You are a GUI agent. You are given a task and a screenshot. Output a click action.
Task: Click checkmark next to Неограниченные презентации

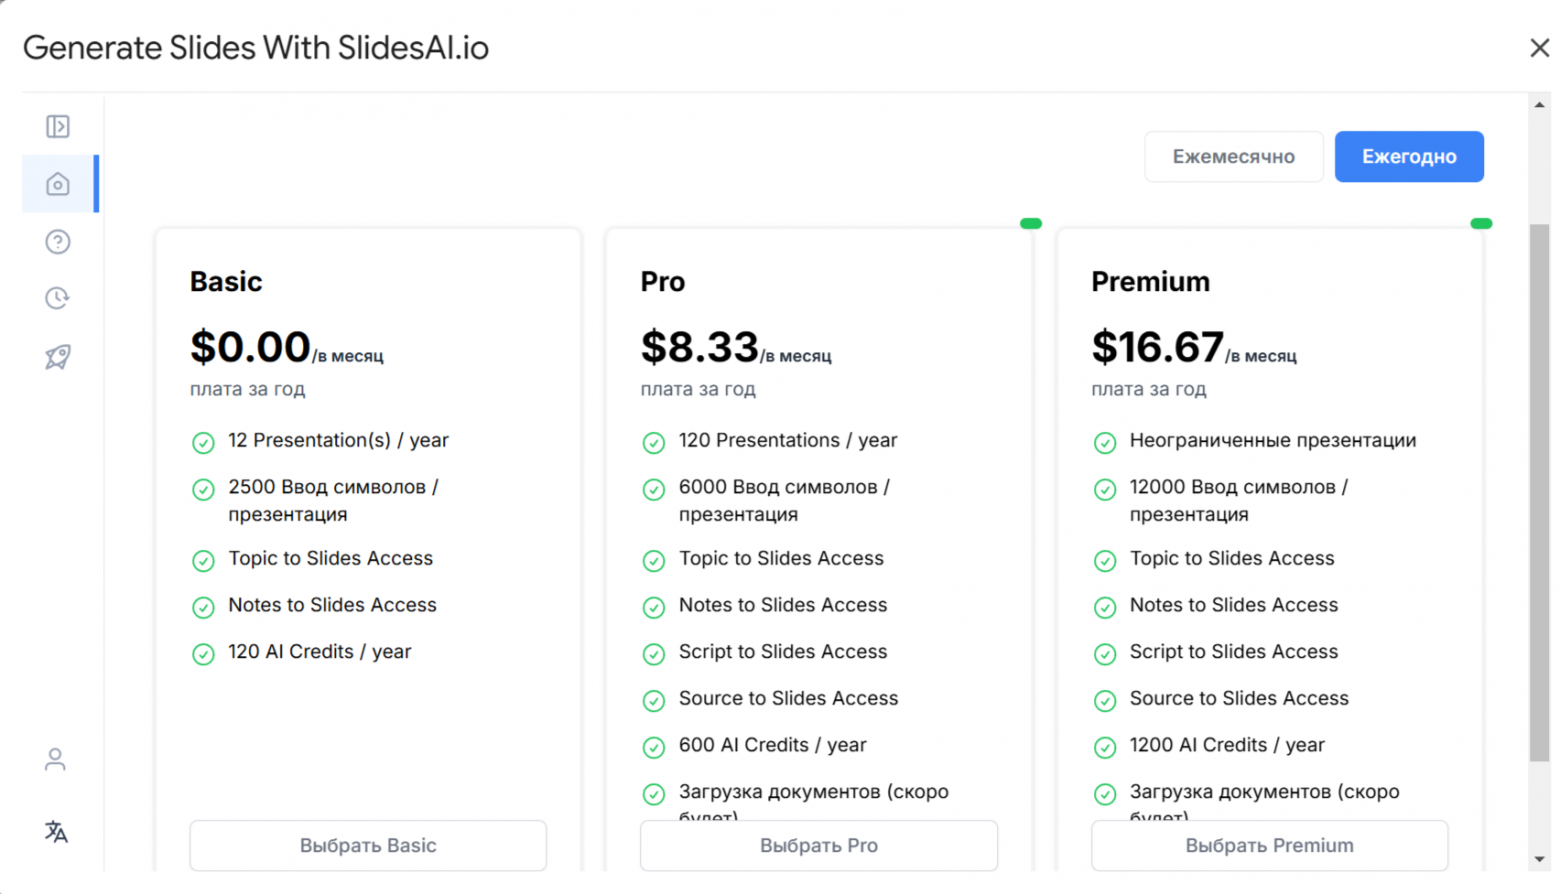pyautogui.click(x=1105, y=442)
